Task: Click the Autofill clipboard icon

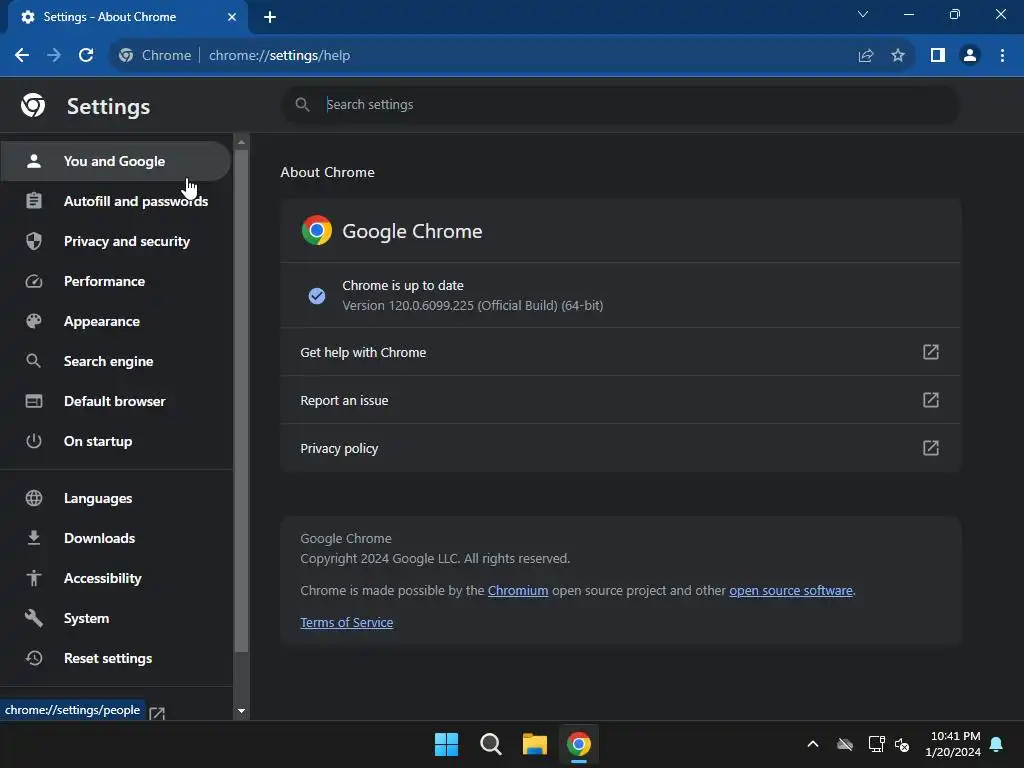Action: pyautogui.click(x=34, y=201)
